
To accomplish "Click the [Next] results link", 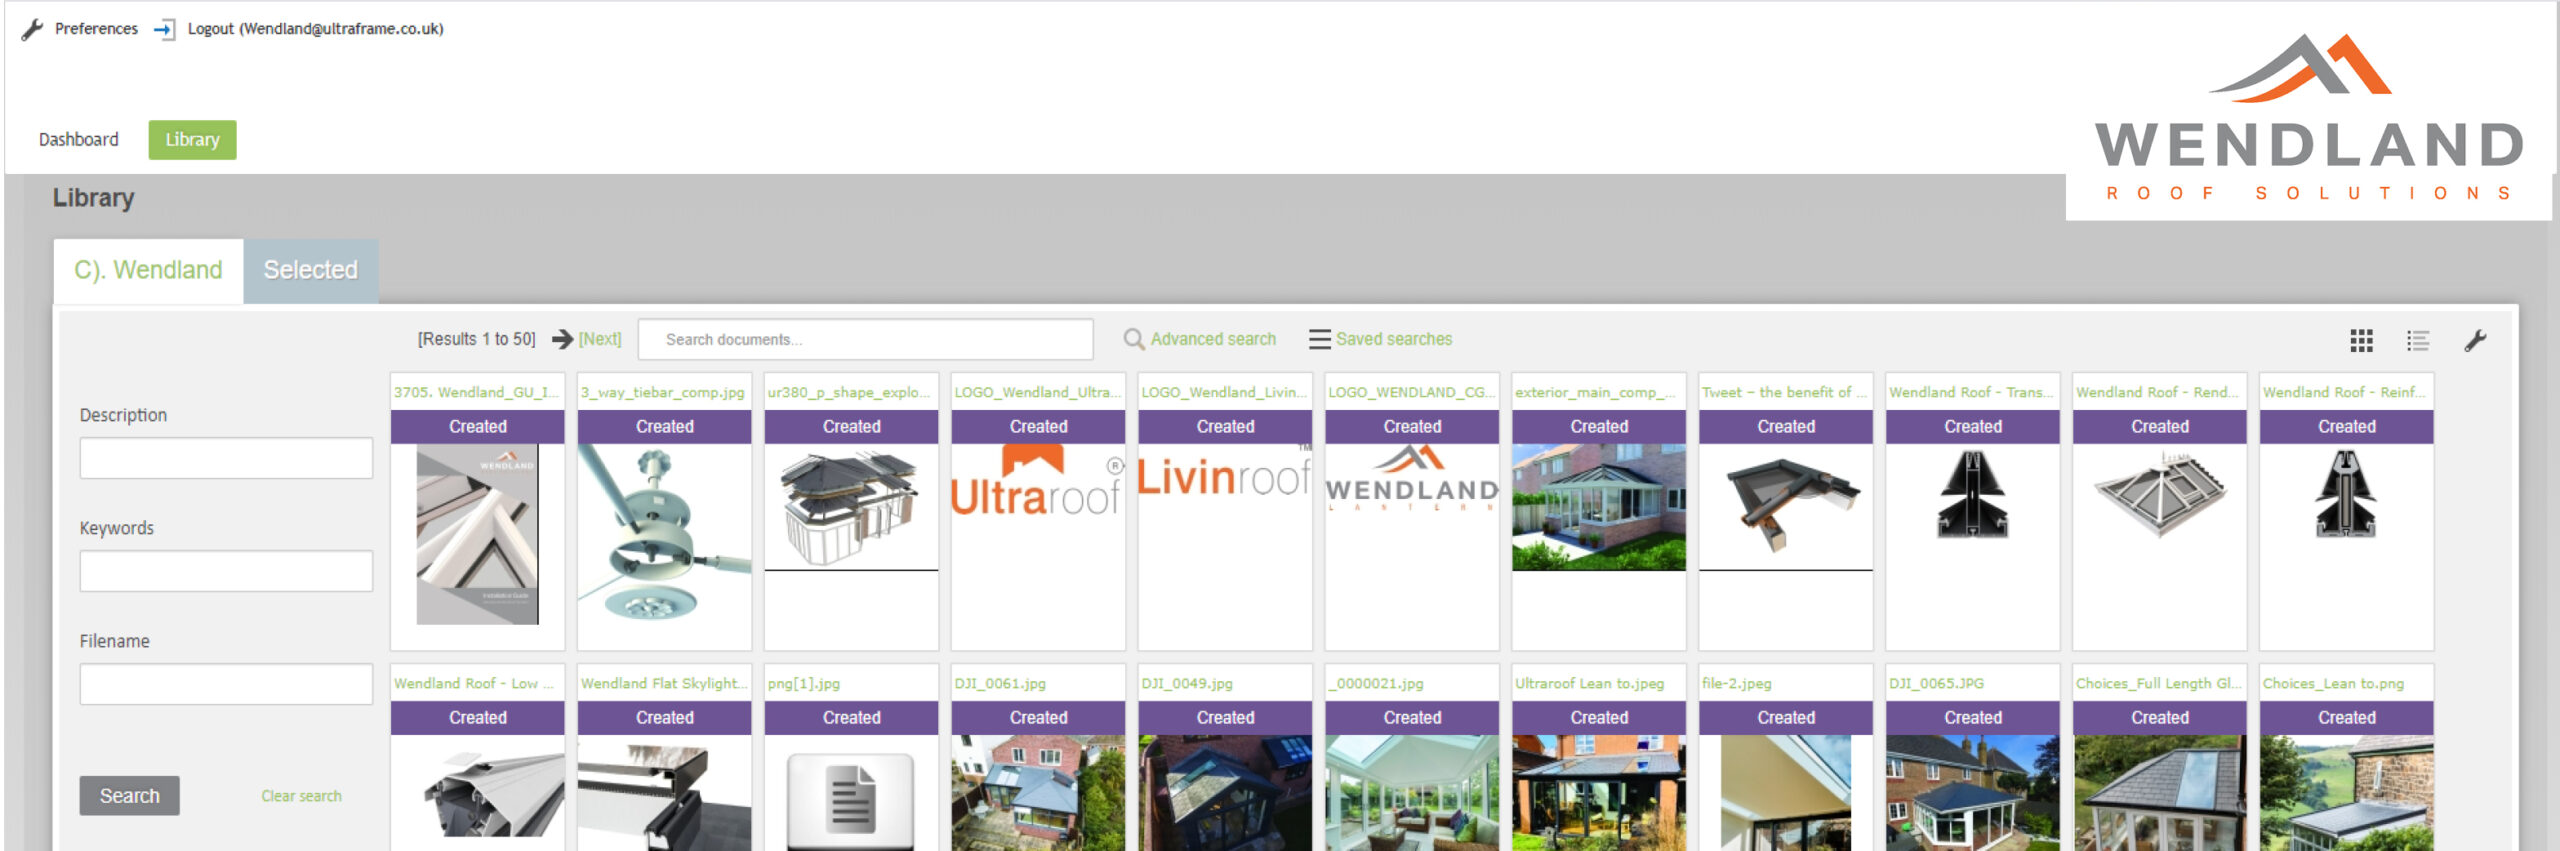I will click(x=600, y=339).
